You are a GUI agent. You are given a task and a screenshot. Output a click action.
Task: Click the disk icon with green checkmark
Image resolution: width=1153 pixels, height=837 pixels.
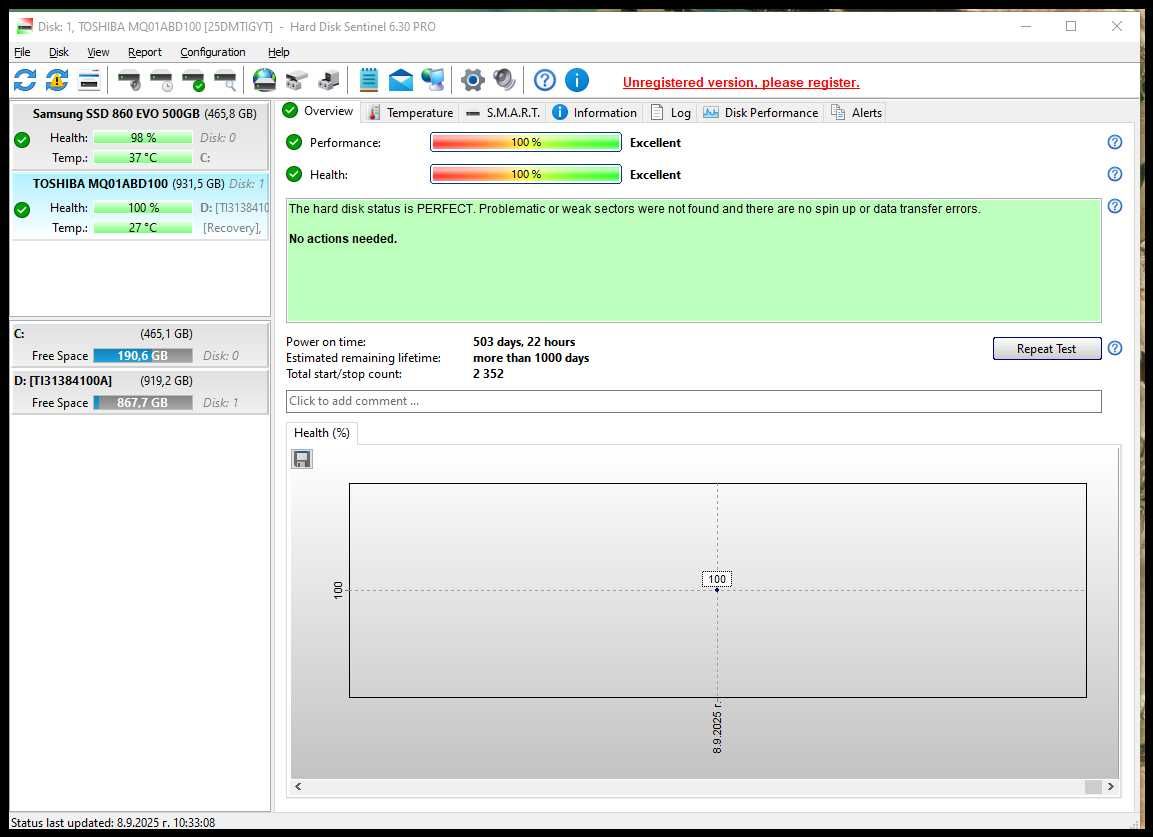coord(193,80)
